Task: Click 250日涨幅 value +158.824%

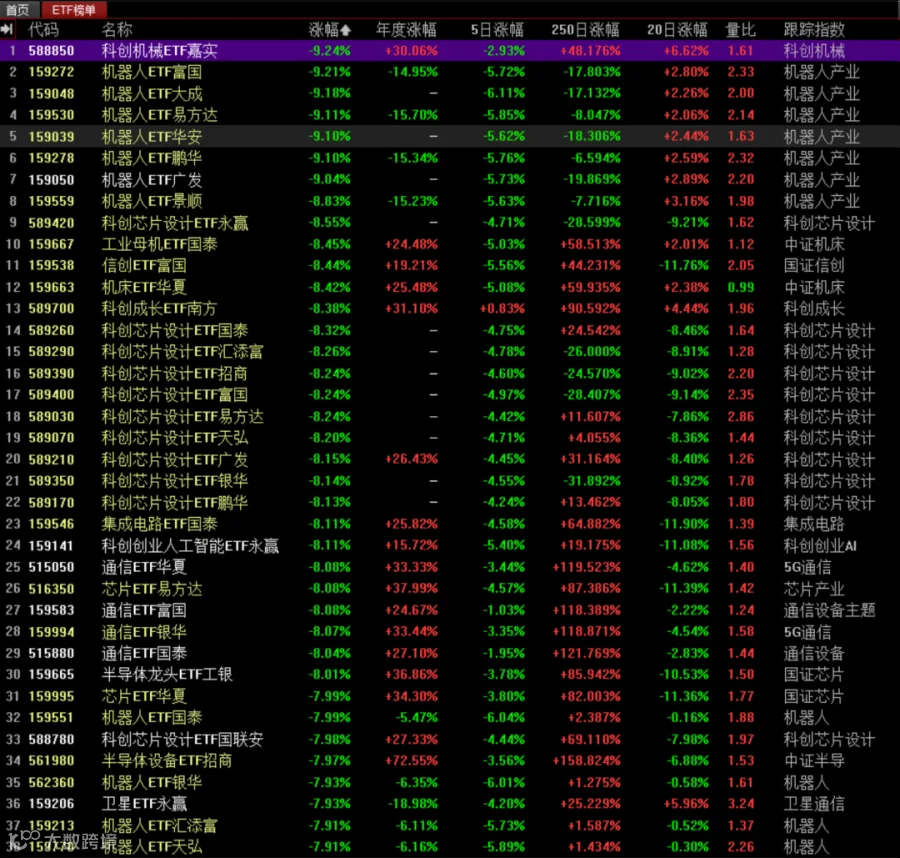Action: [x=586, y=760]
